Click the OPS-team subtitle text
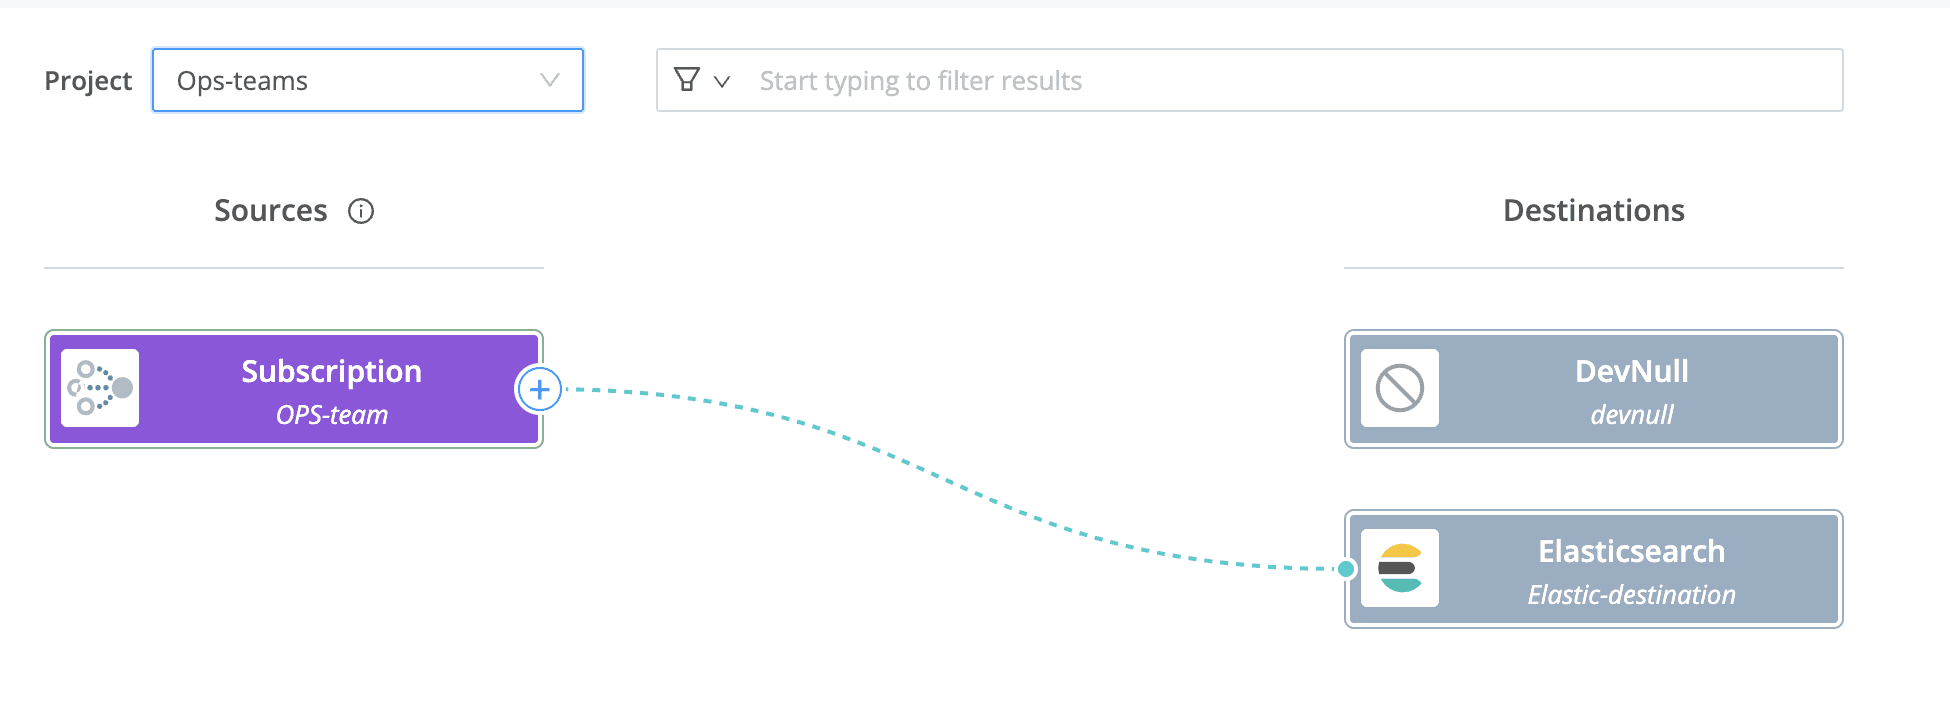1950x712 pixels. 330,415
